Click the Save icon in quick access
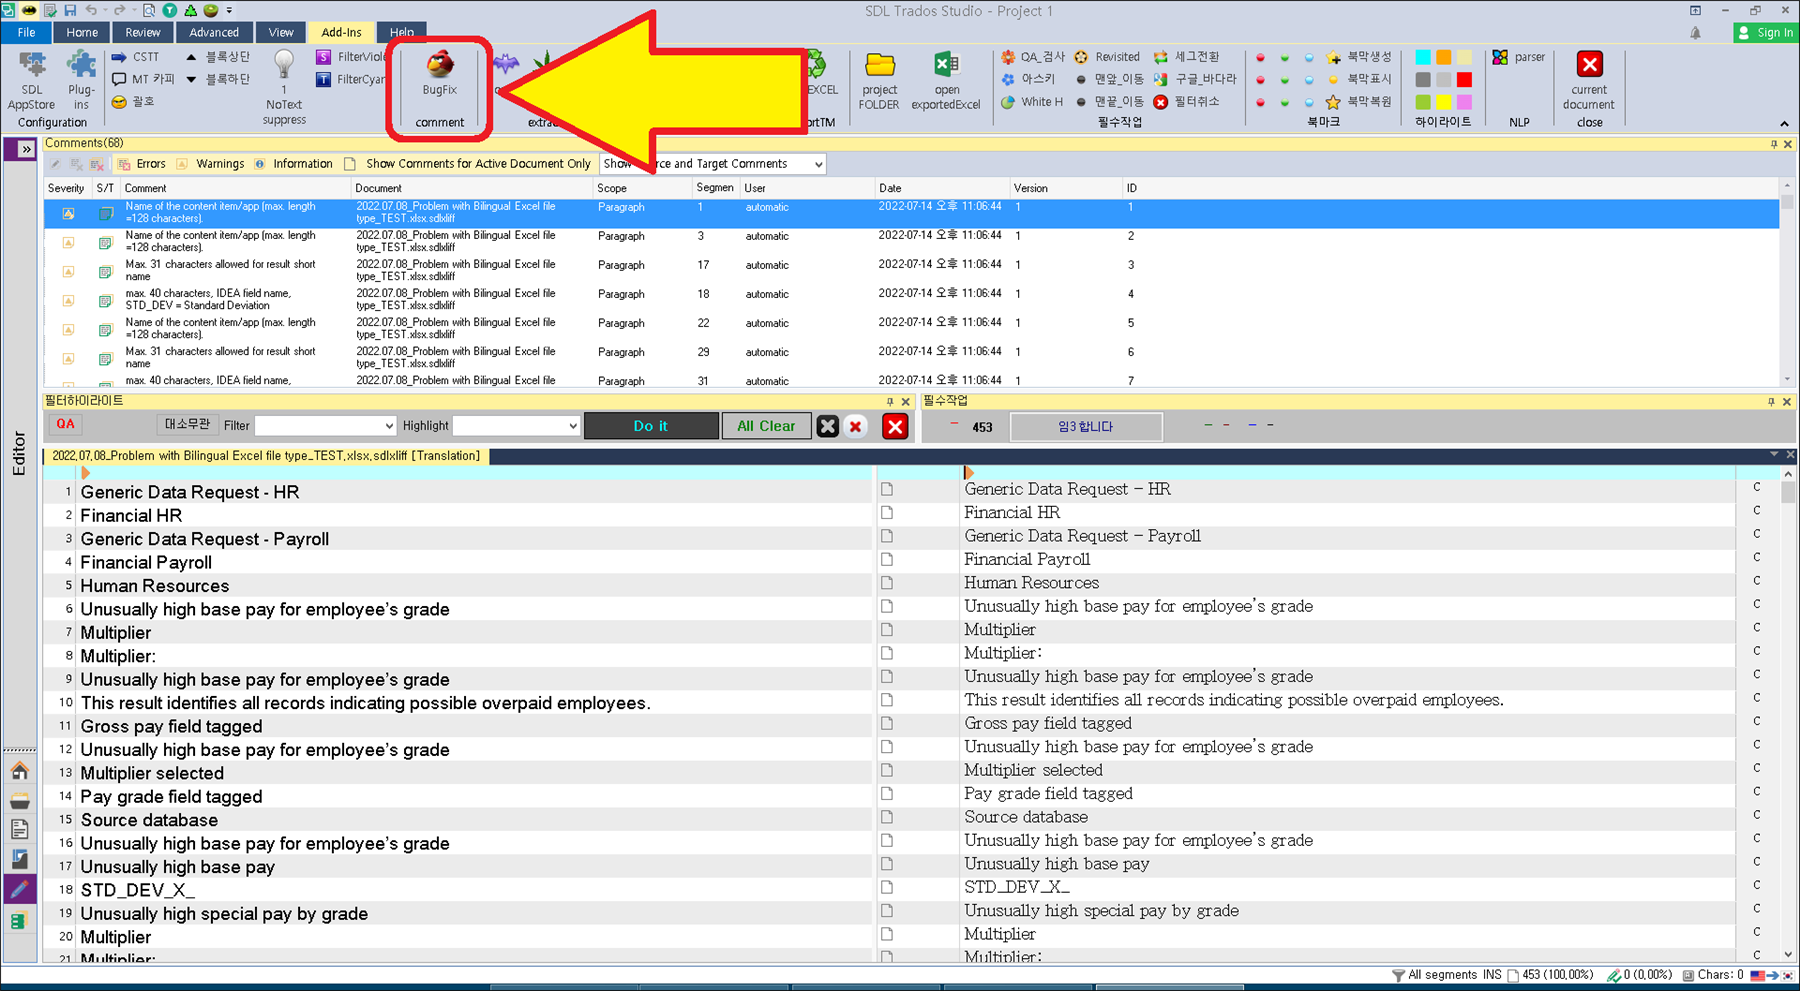Image resolution: width=1800 pixels, height=991 pixels. (x=70, y=10)
